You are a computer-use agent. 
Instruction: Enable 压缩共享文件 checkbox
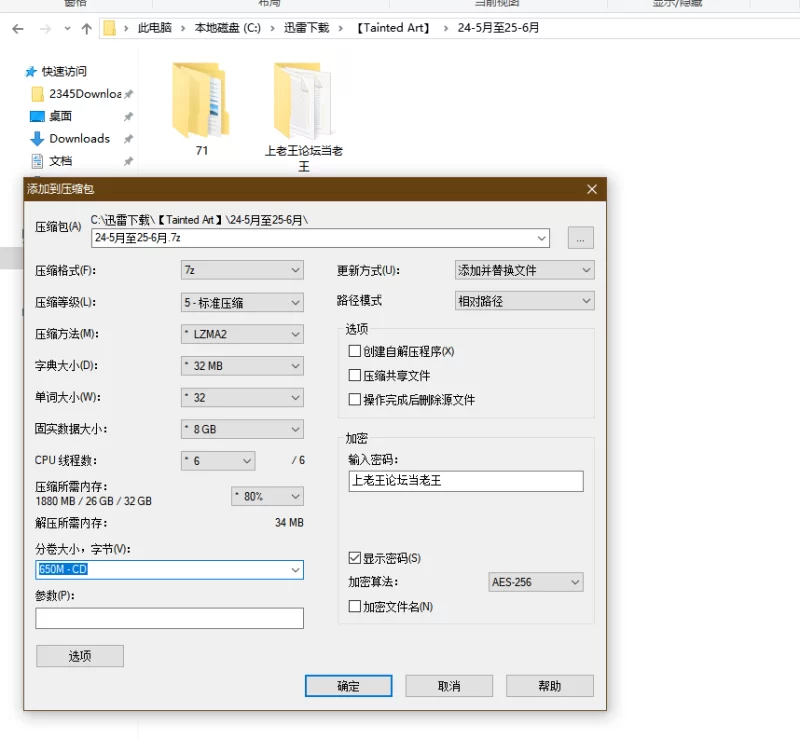pyautogui.click(x=355, y=375)
